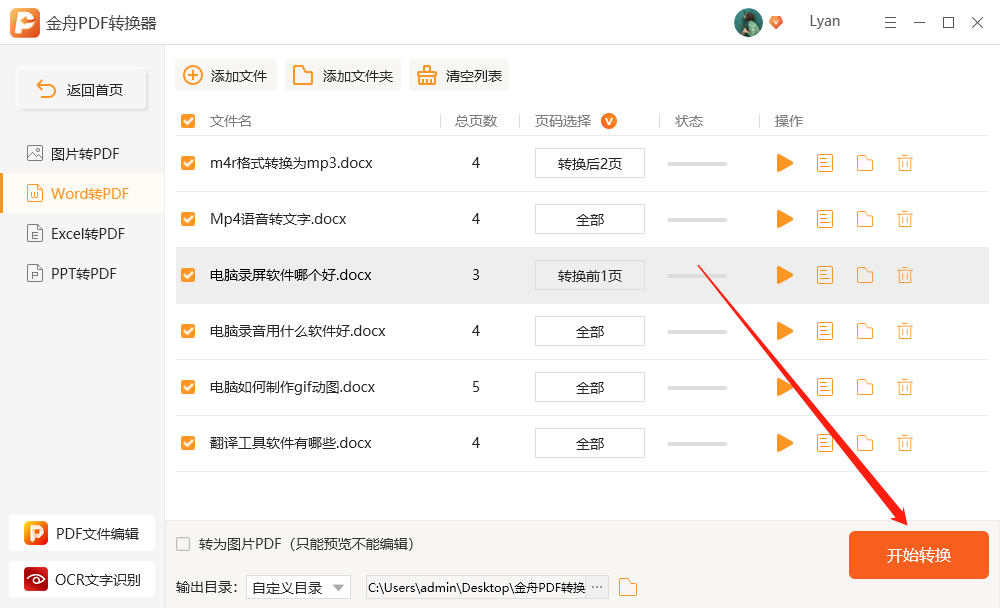The image size is (1000, 609).
Task: Click the output path text field
Action: (x=477, y=587)
